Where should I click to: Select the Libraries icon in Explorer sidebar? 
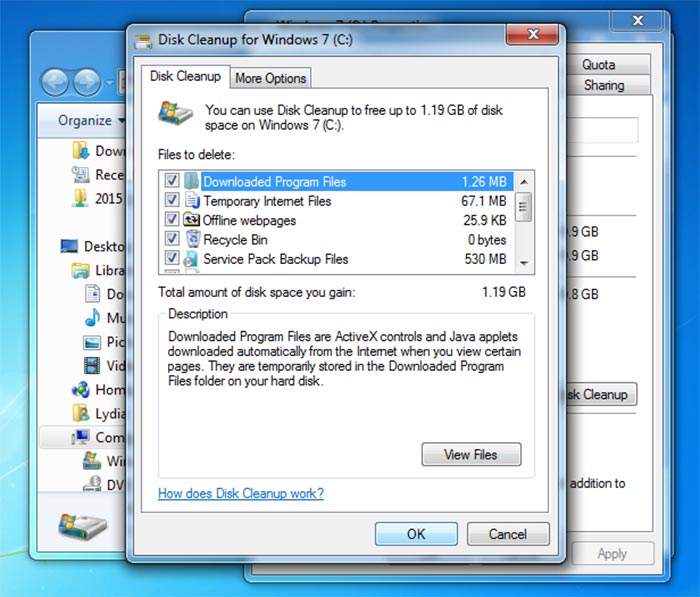80,270
